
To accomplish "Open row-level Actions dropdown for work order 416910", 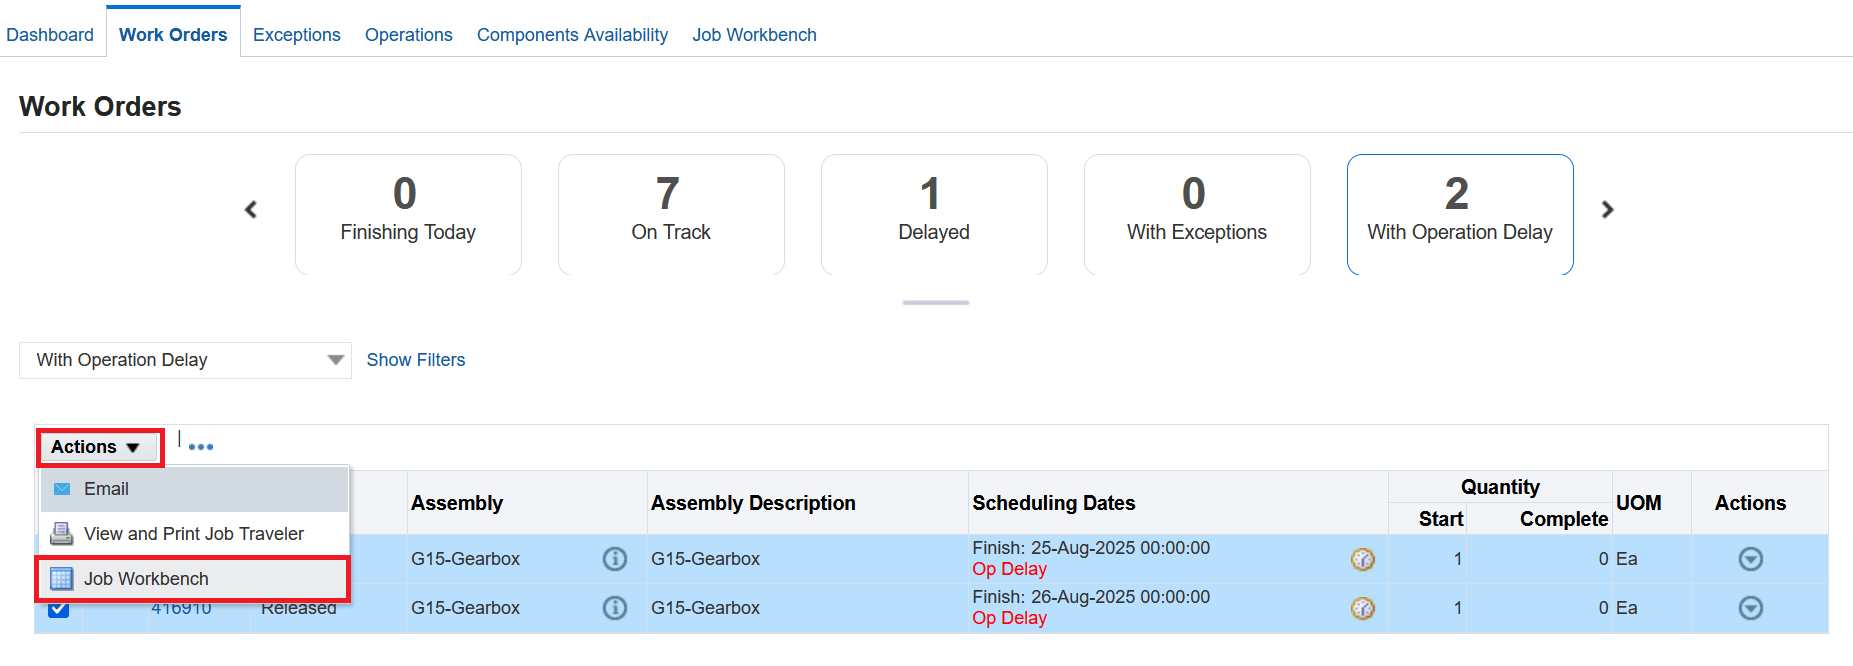I will point(1750,608).
